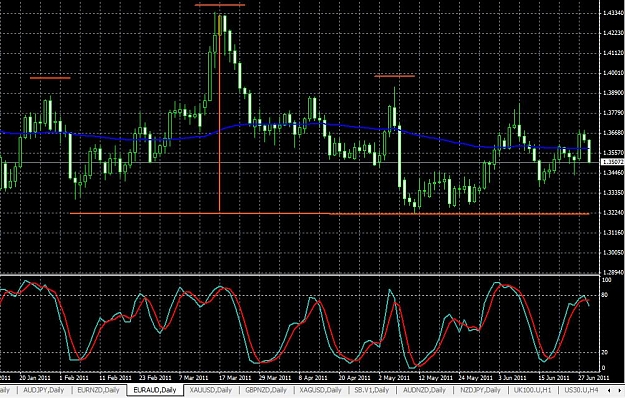Click the 1.34460 price scale label
This screenshot has height=398, width=625.
point(613,173)
